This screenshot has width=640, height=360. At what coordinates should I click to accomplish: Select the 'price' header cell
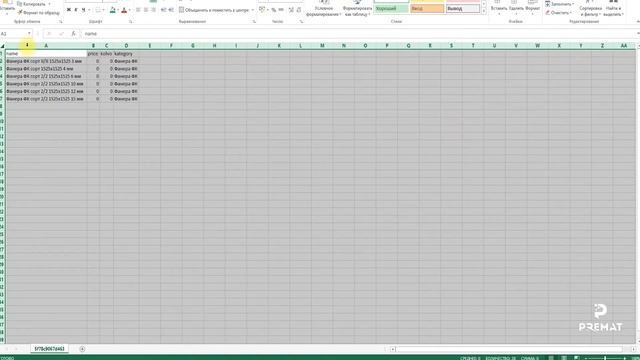(93, 53)
